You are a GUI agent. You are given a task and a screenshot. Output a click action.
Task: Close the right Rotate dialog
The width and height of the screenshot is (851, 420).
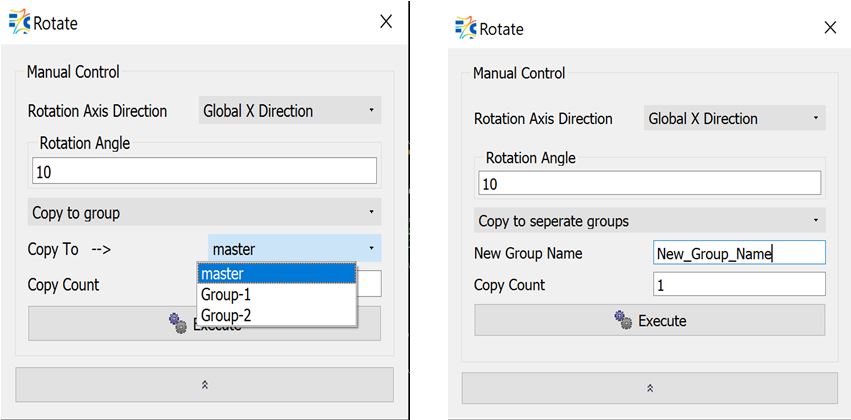(x=829, y=28)
